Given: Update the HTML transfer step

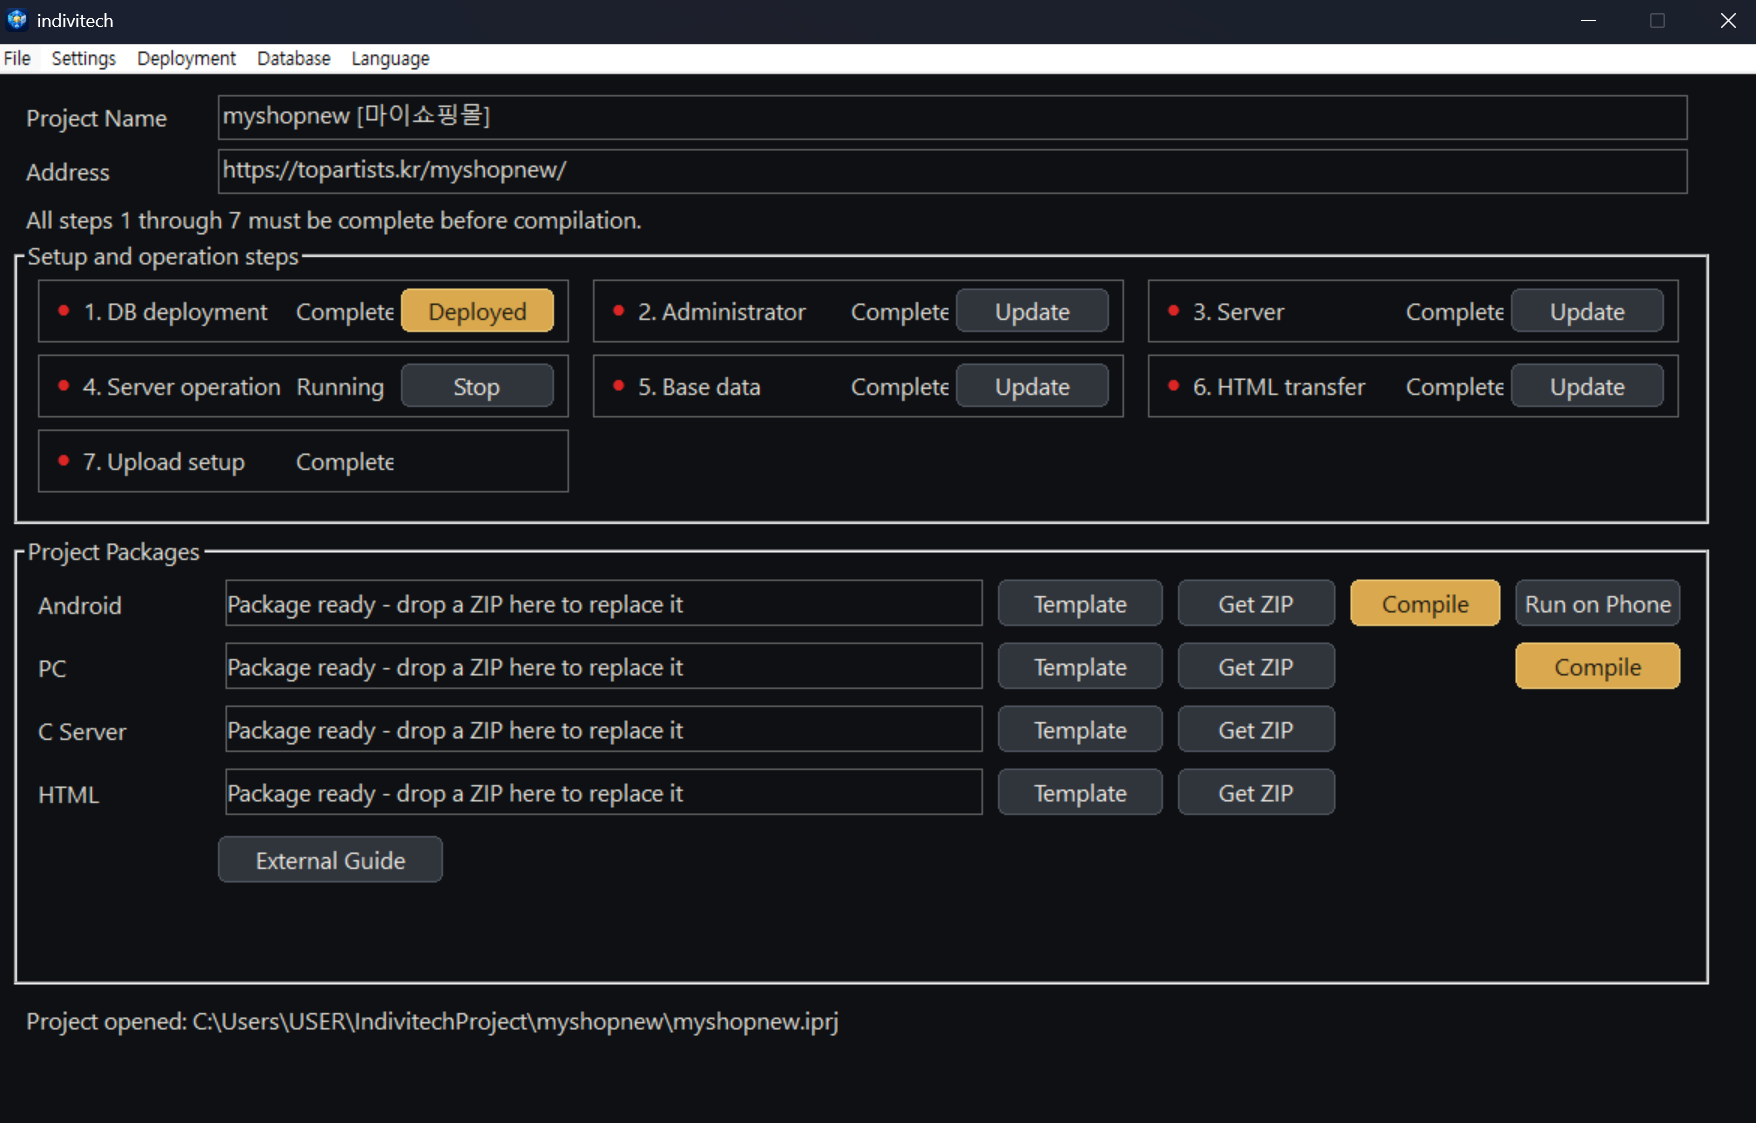Looking at the screenshot, I should 1587,386.
